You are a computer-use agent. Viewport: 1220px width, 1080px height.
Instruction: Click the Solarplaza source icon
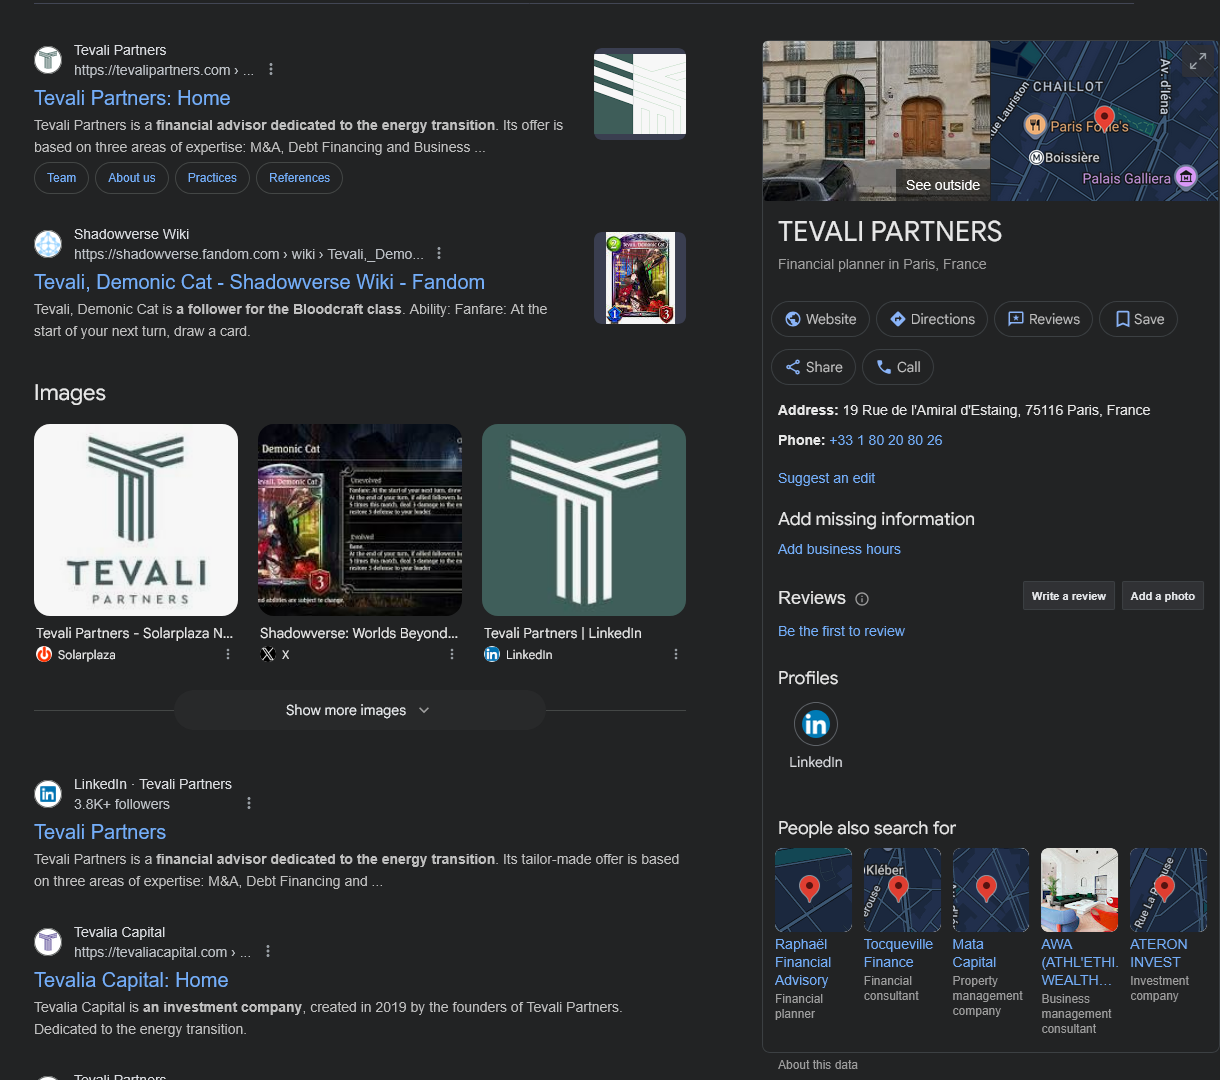[x=44, y=654]
